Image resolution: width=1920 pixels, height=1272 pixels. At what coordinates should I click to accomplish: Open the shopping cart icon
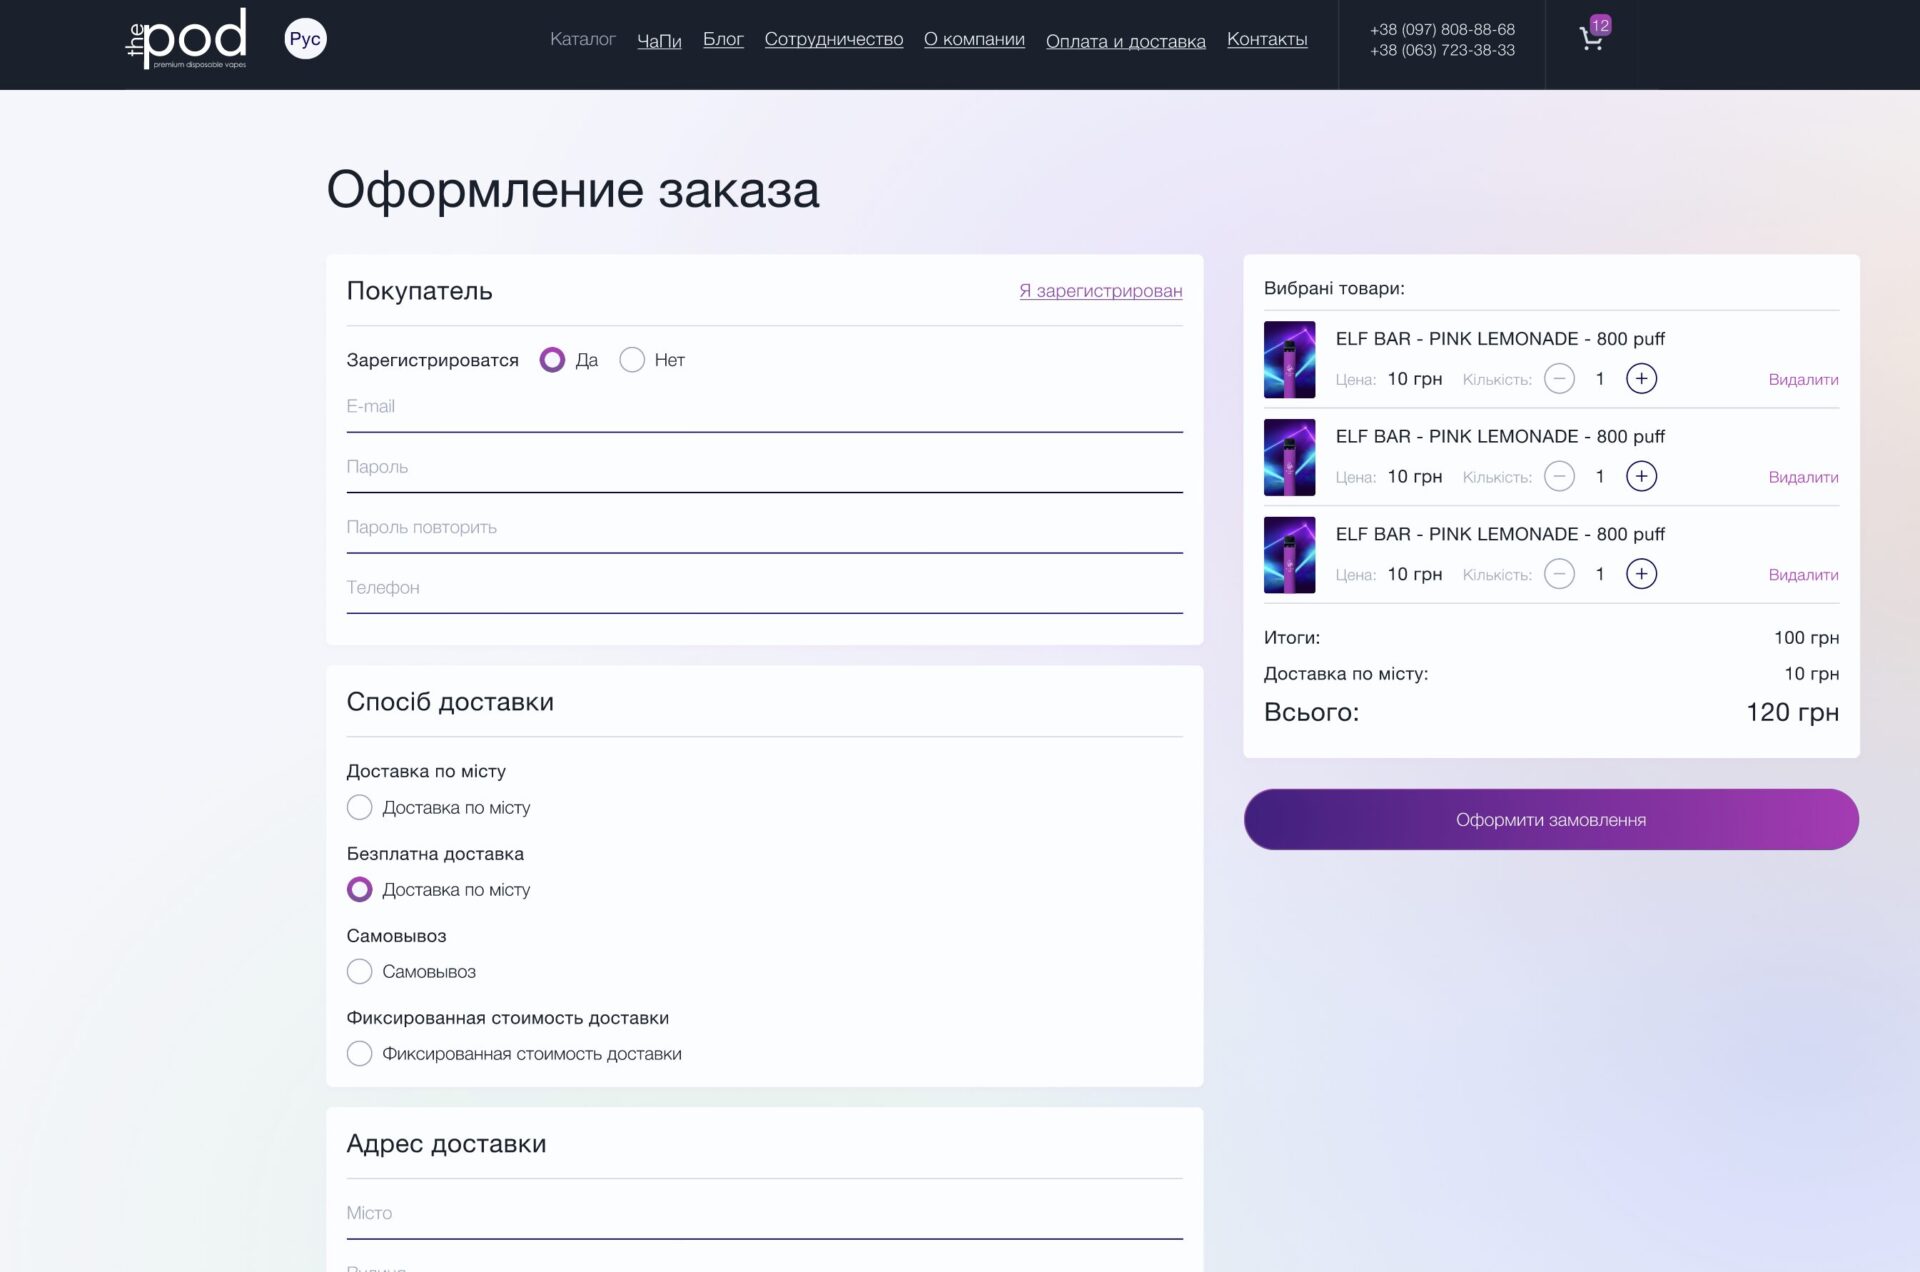[x=1592, y=37]
